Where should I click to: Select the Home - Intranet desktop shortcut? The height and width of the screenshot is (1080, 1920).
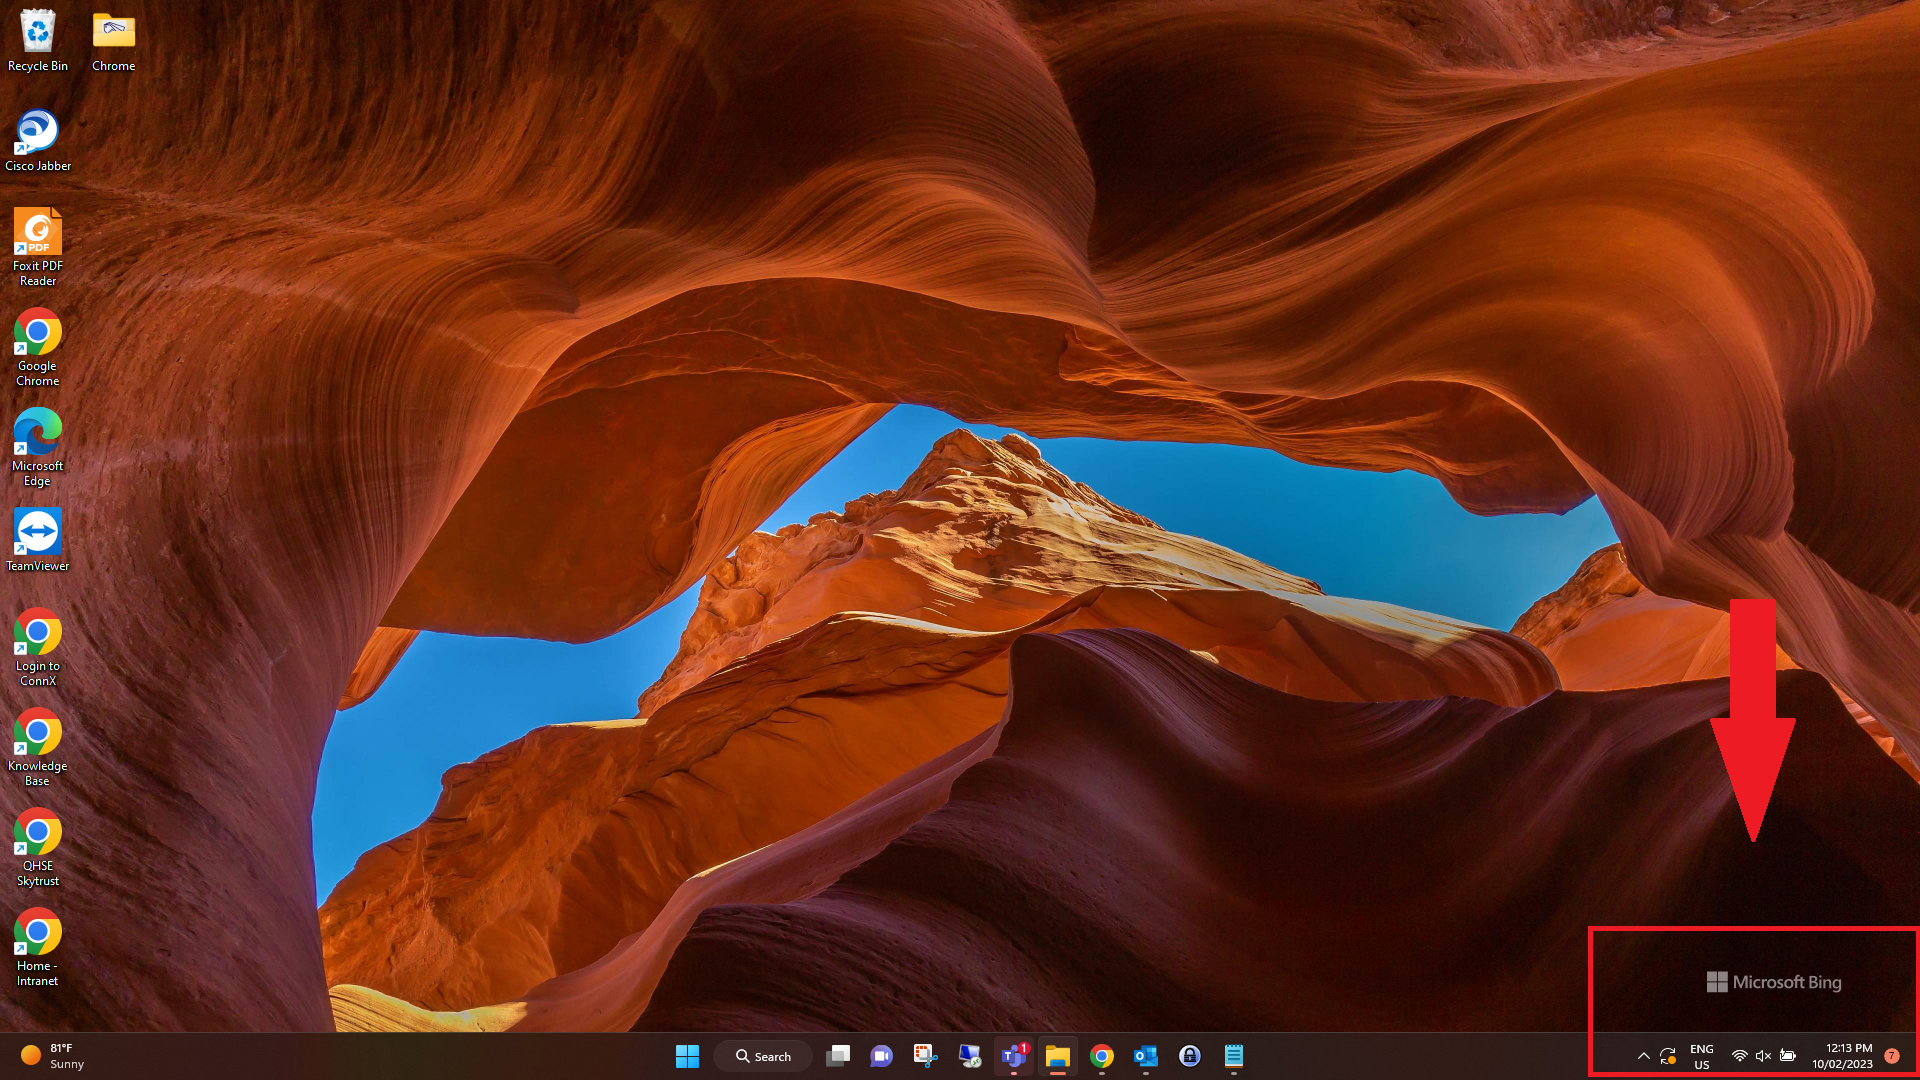38,947
